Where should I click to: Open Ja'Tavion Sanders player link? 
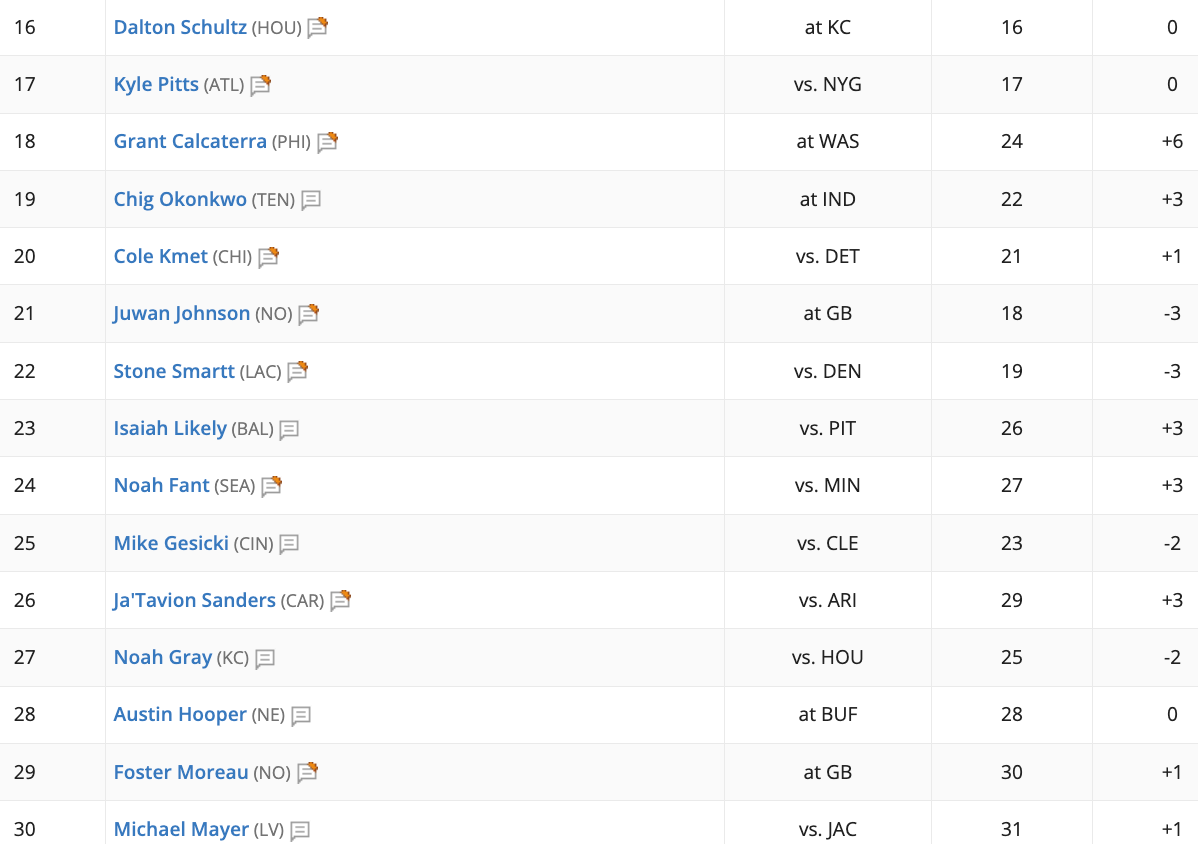194,600
